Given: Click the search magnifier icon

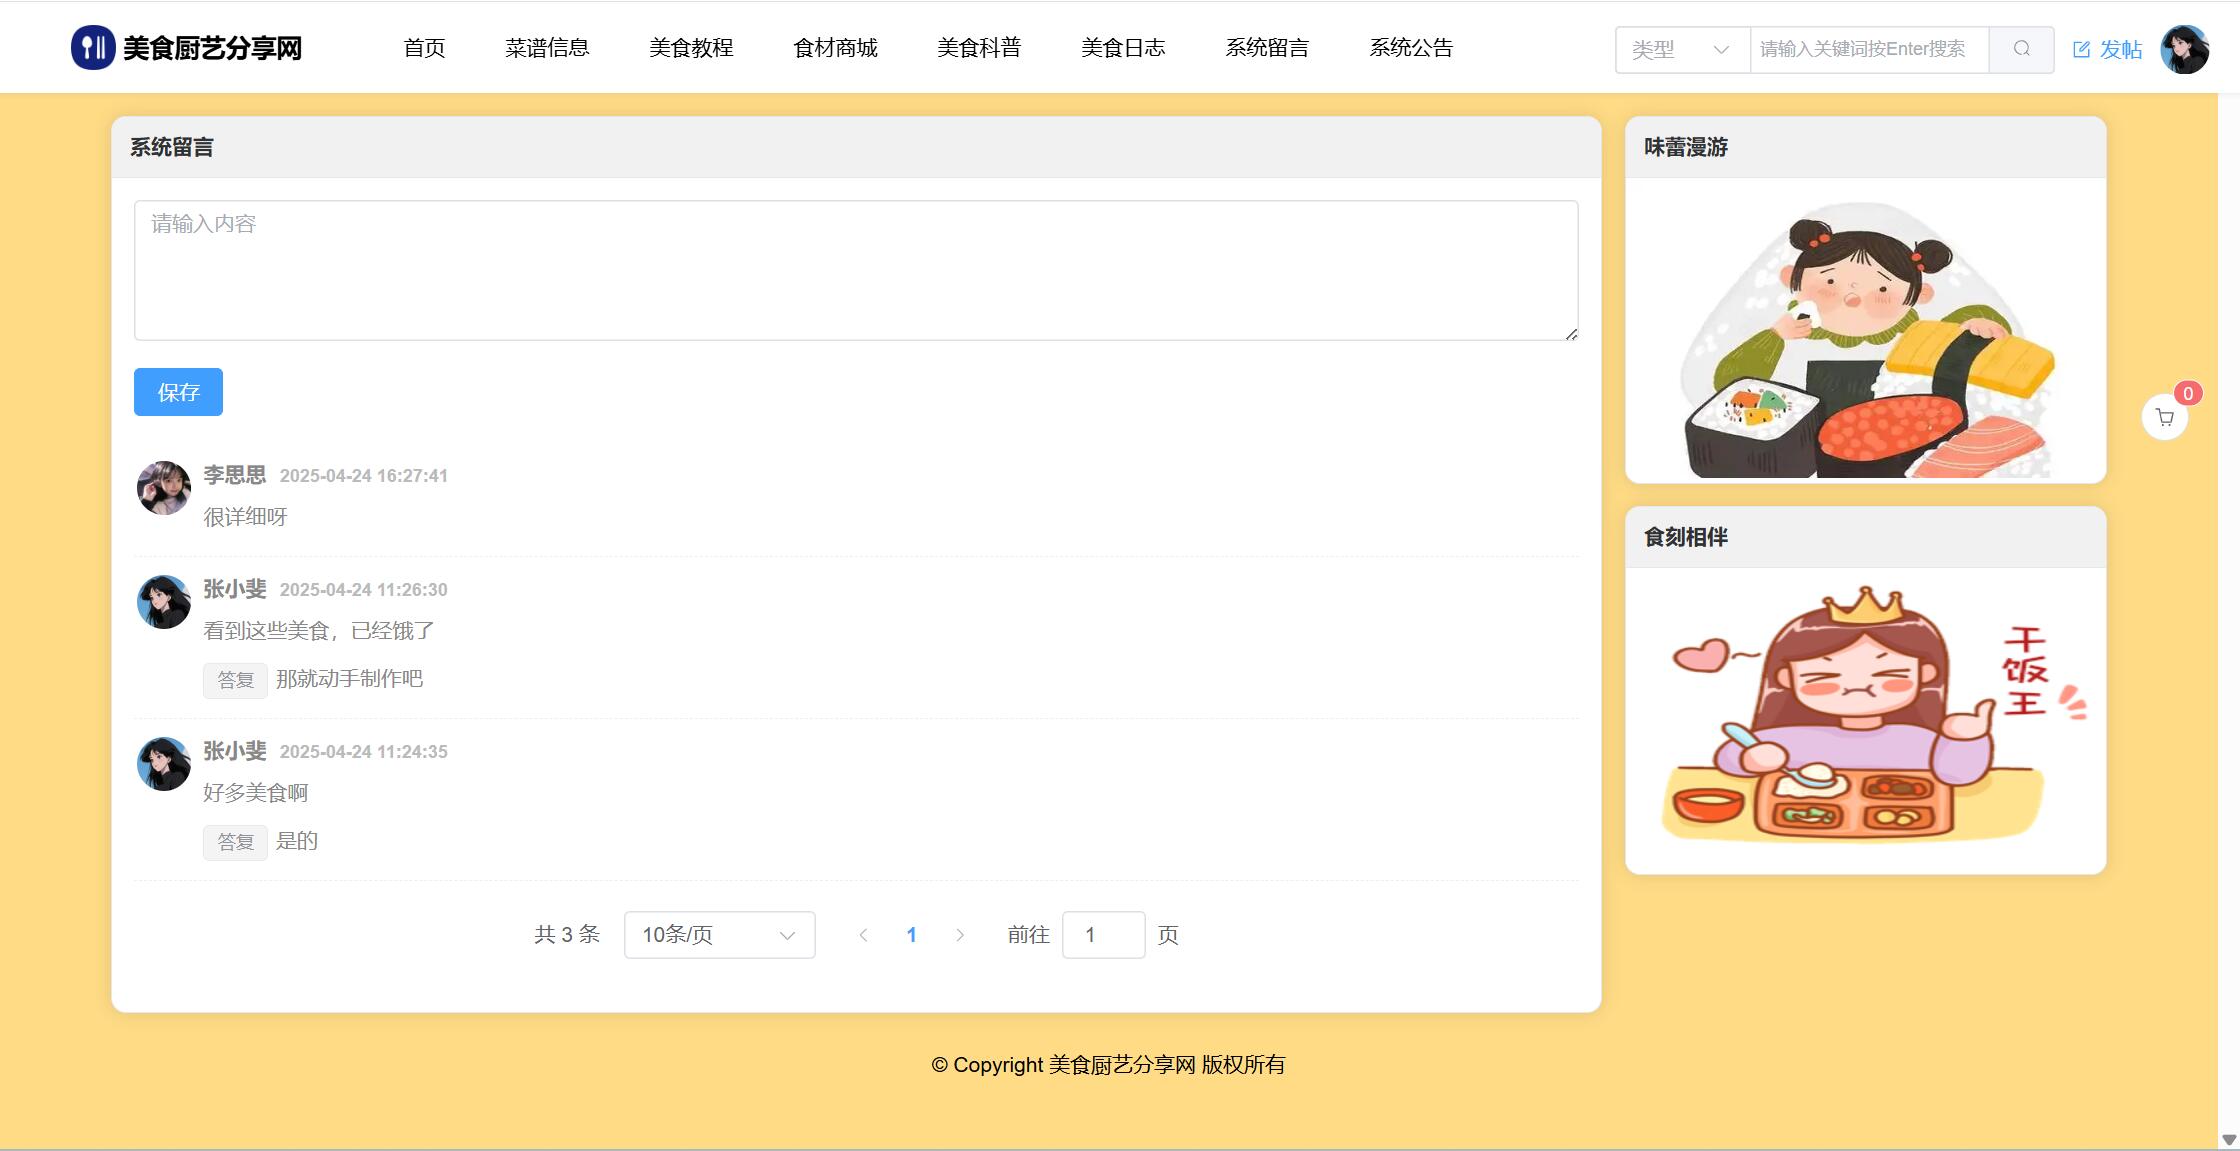Looking at the screenshot, I should point(2021,49).
